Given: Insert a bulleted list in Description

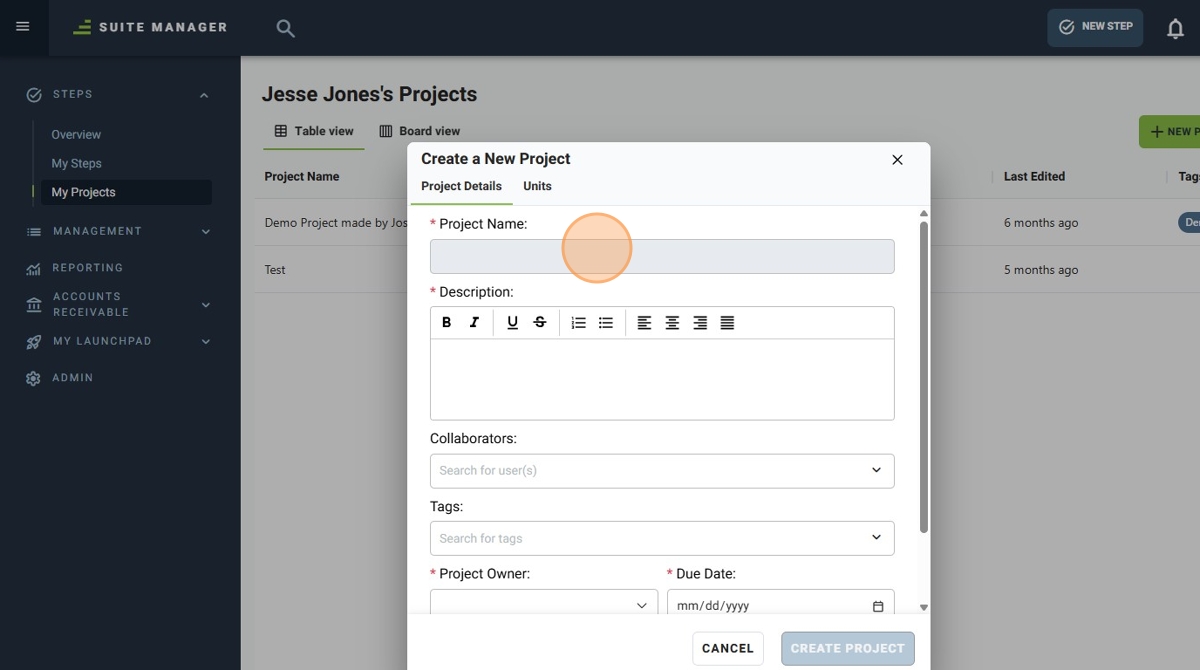Looking at the screenshot, I should pyautogui.click(x=606, y=323).
